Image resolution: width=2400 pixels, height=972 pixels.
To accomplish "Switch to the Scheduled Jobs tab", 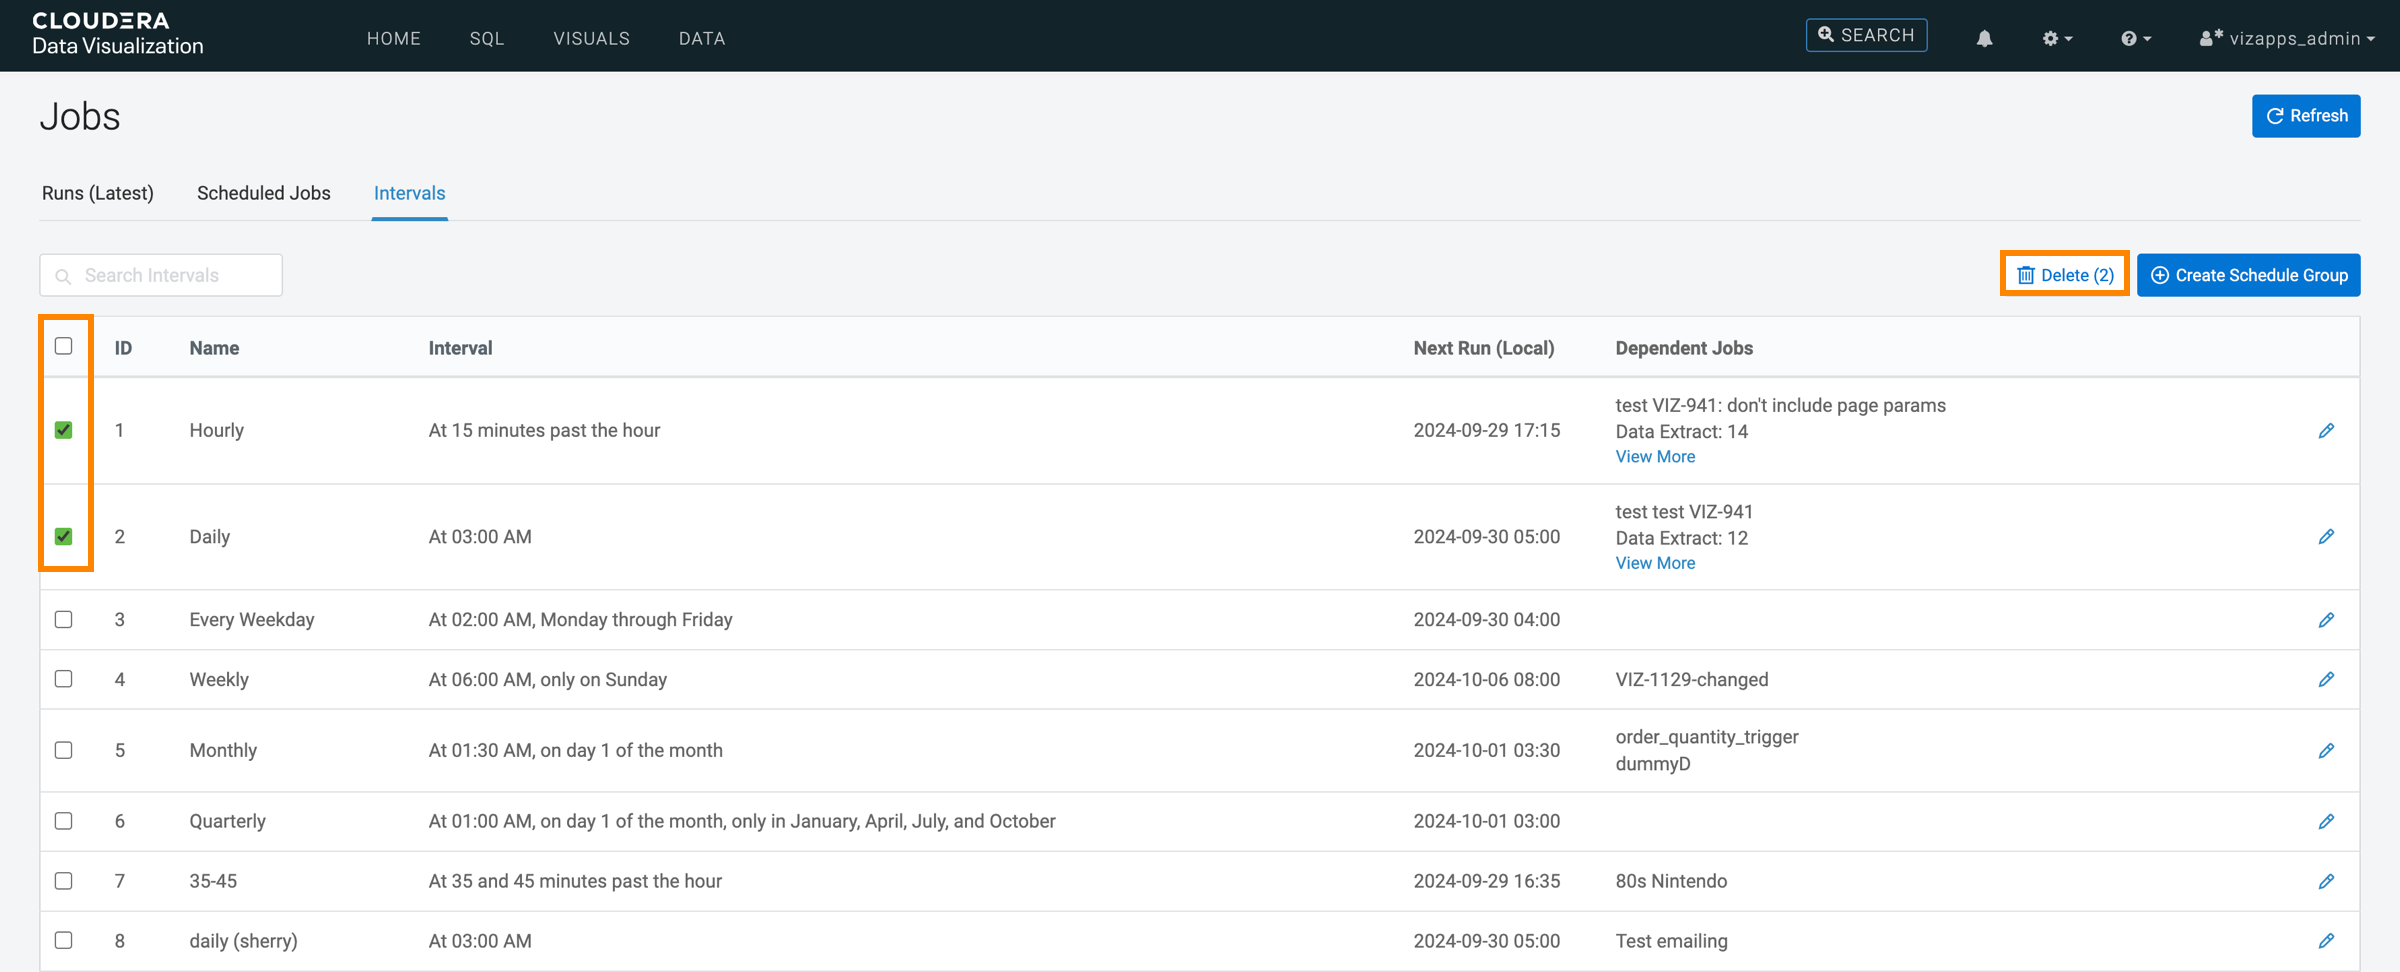I will pyautogui.click(x=263, y=193).
